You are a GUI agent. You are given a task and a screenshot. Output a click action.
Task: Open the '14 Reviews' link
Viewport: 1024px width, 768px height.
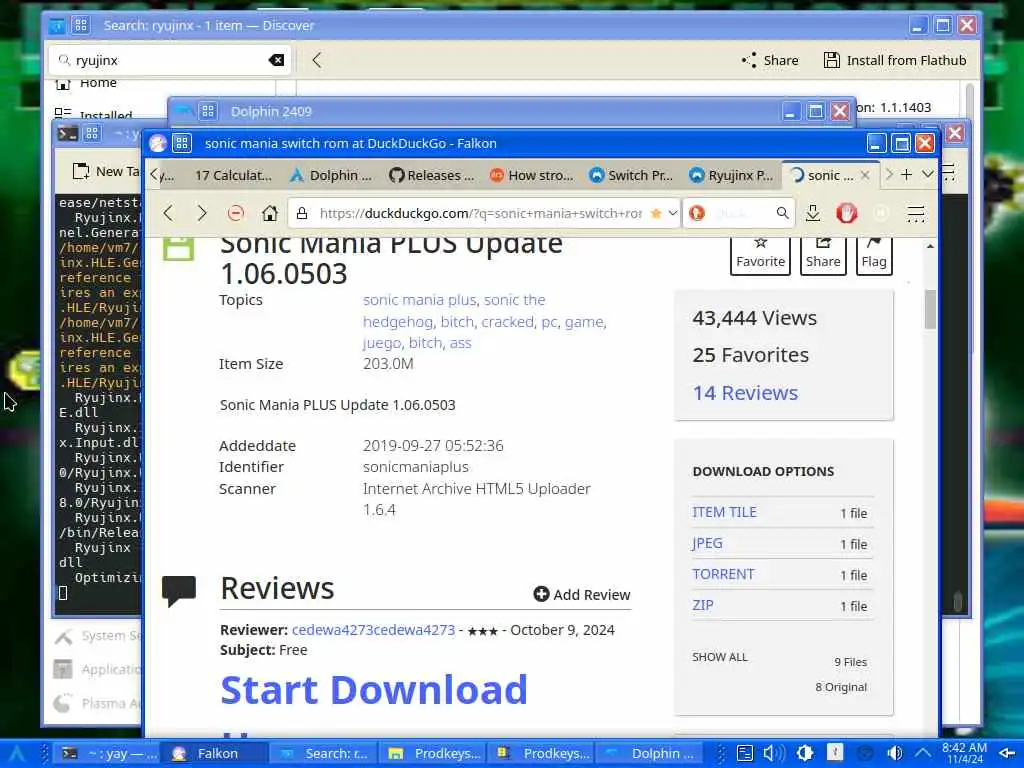745,392
